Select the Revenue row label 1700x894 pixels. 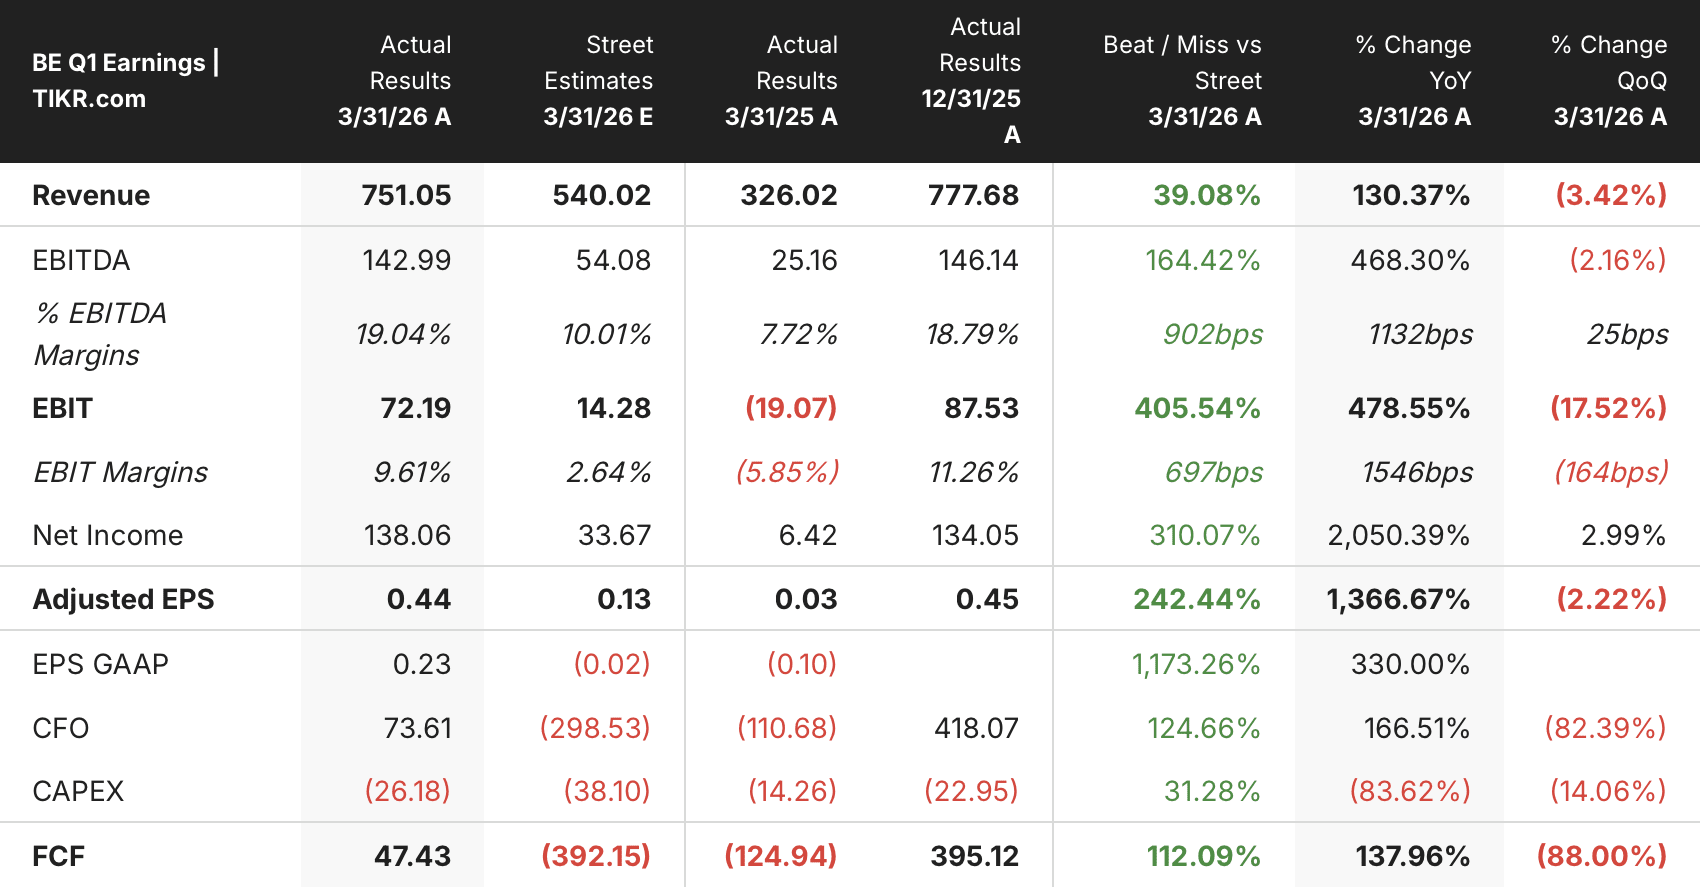pyautogui.click(x=91, y=195)
